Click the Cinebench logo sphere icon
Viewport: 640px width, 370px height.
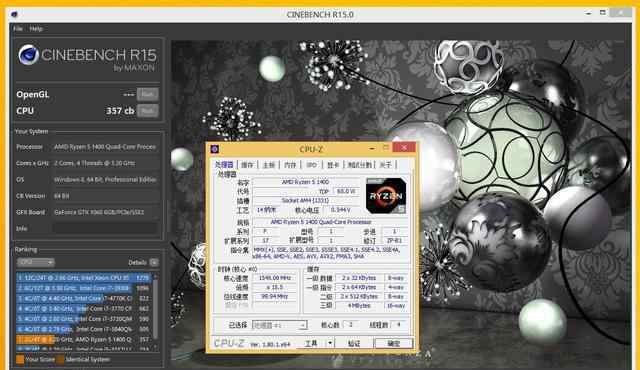pyautogui.click(x=29, y=55)
